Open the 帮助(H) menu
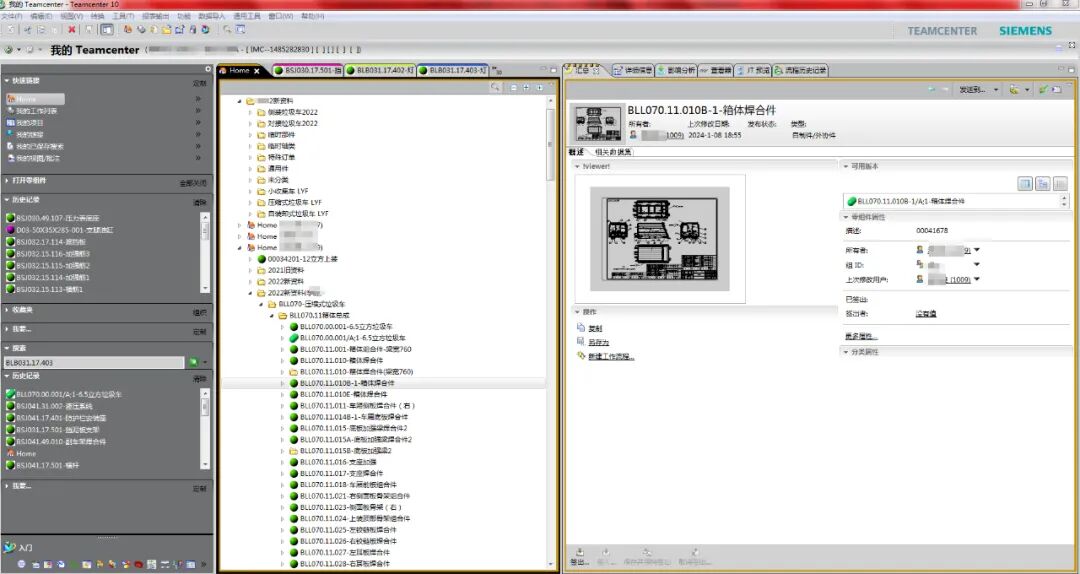This screenshot has height=574, width=1080. point(313,15)
